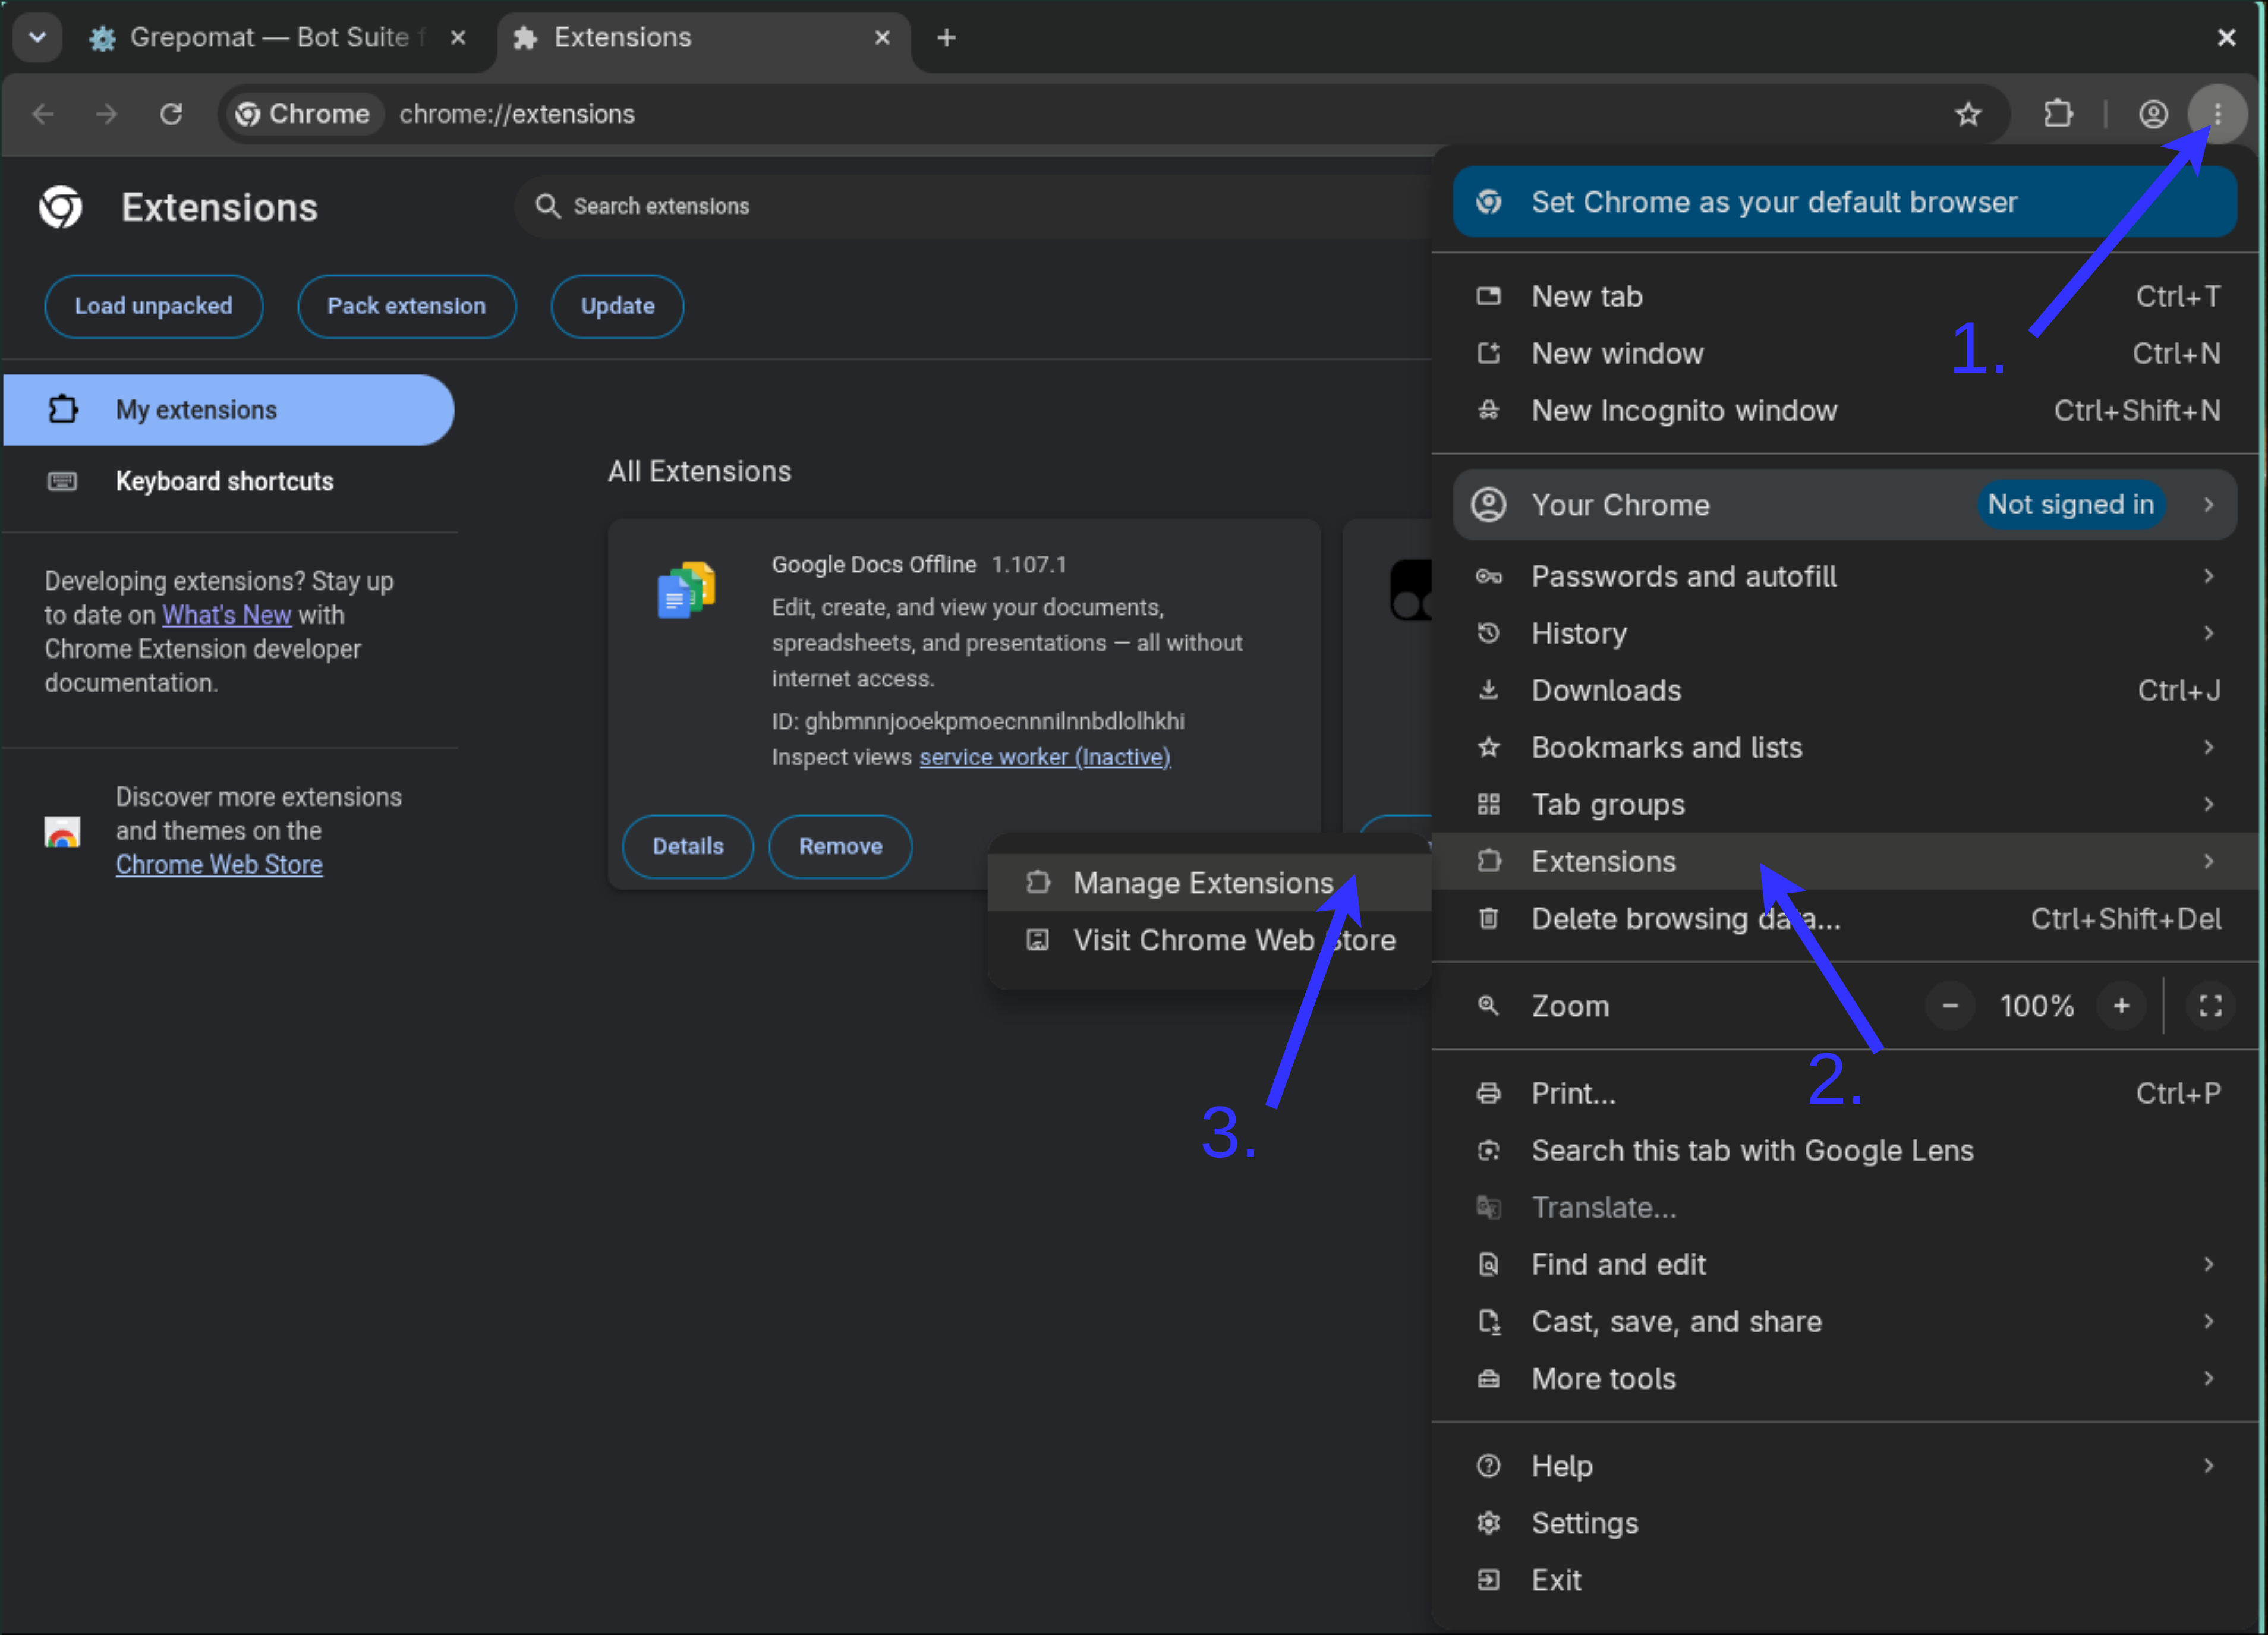This screenshot has height=1635, width=2268.
Task: Expand More tools submenu
Action: pyautogui.click(x=1844, y=1378)
